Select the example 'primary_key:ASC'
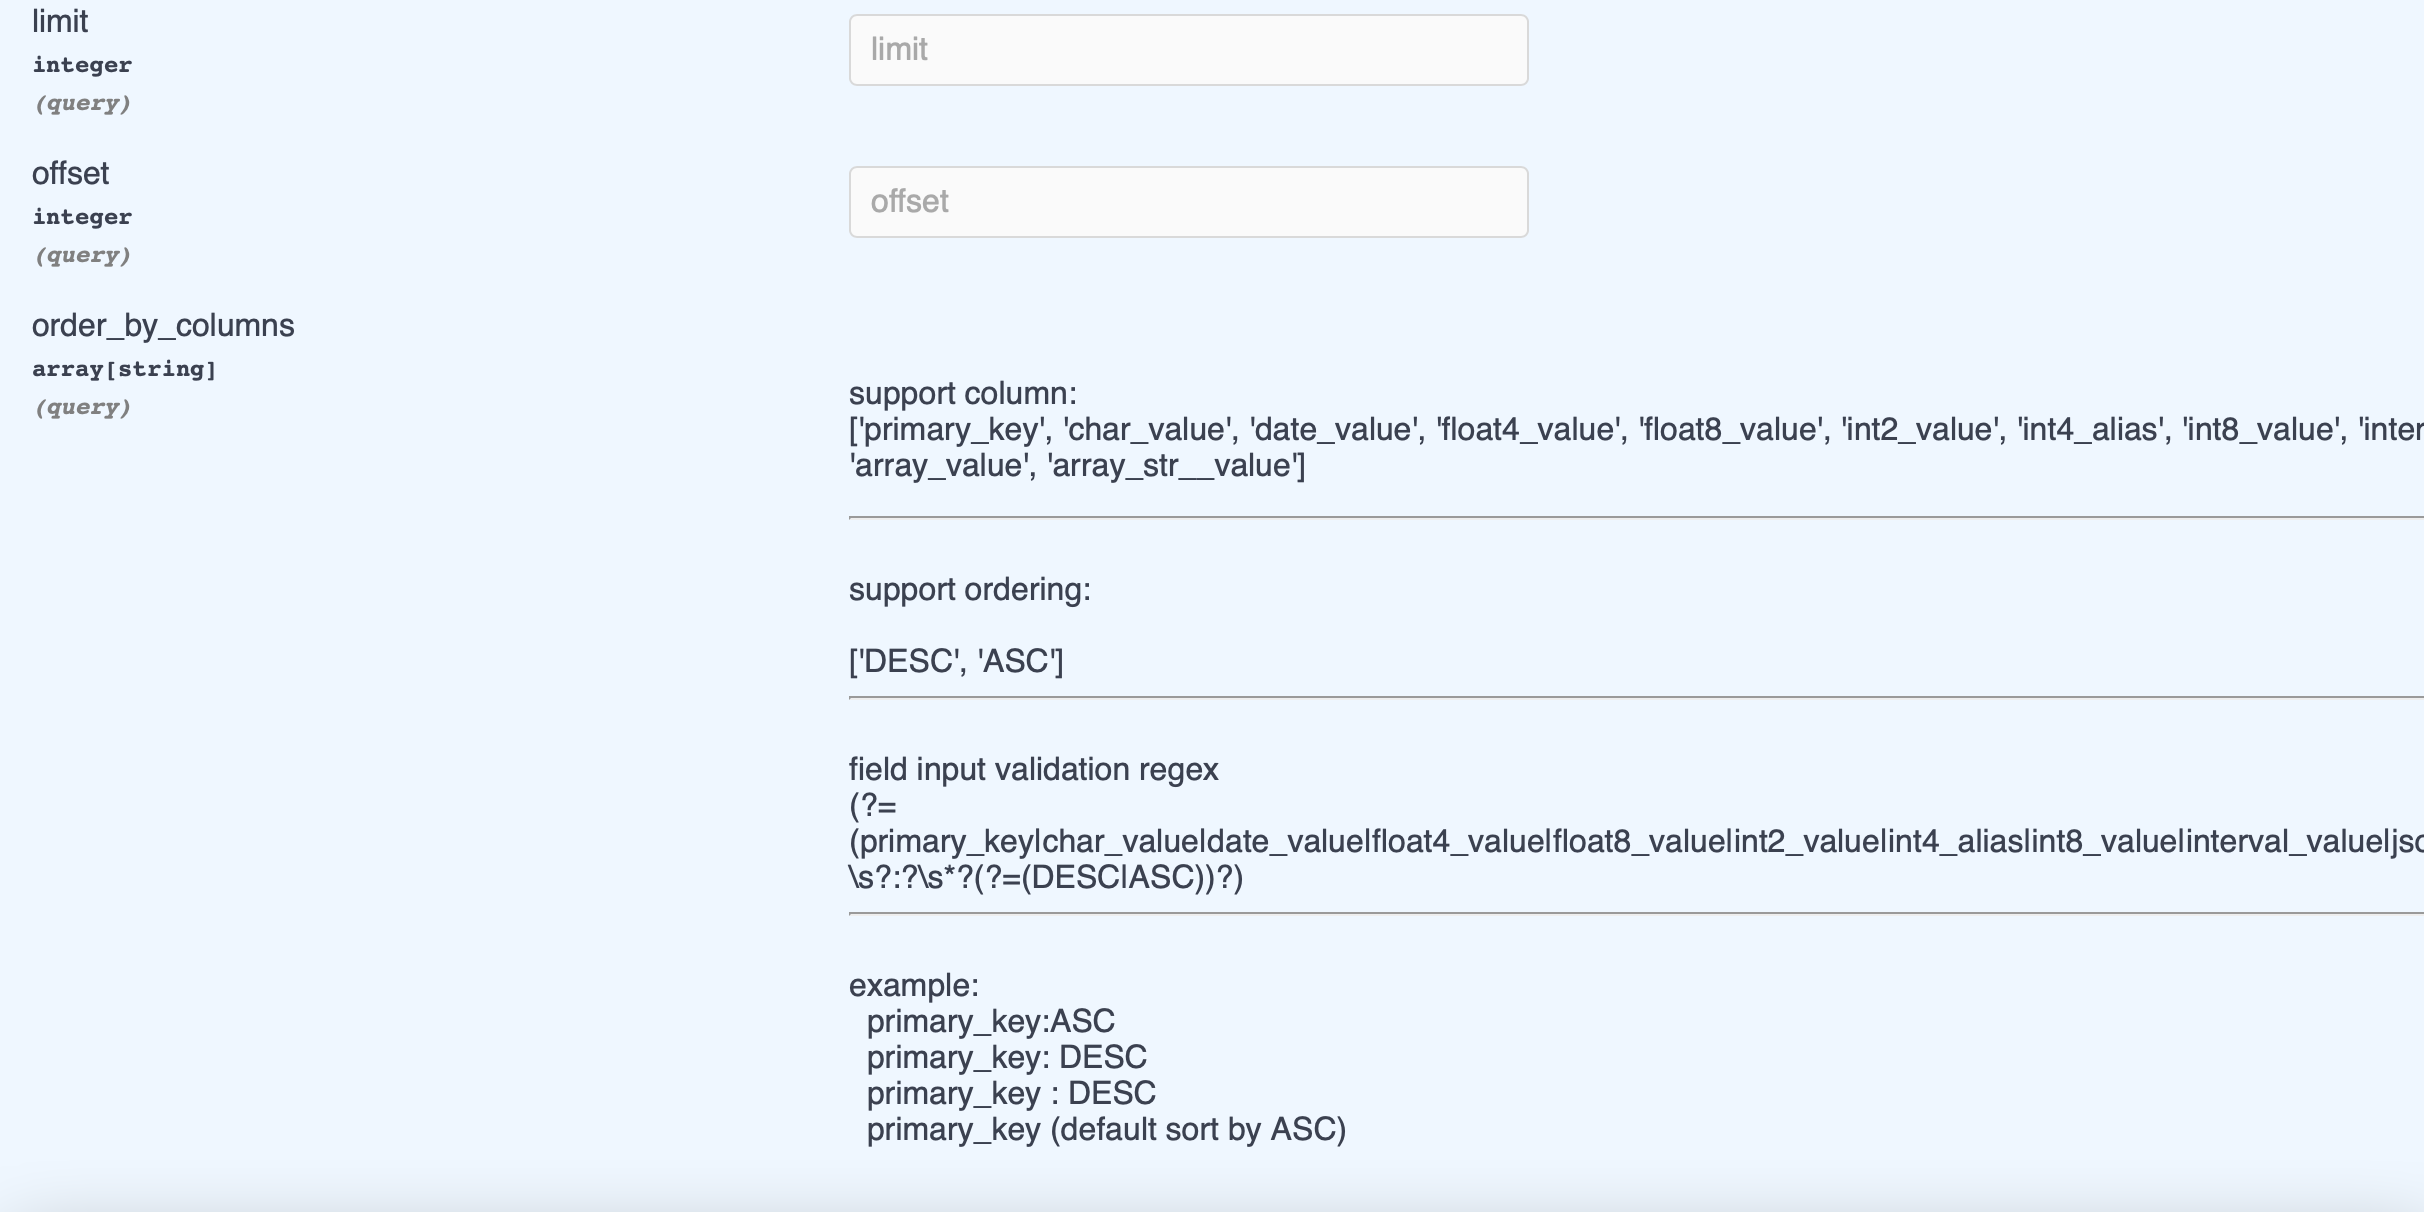 (x=991, y=1021)
